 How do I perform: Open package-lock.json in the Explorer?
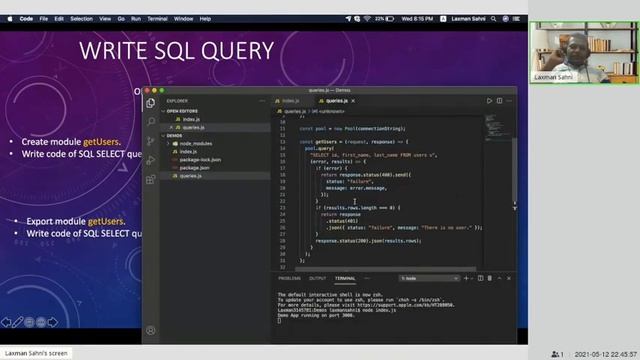point(200,160)
